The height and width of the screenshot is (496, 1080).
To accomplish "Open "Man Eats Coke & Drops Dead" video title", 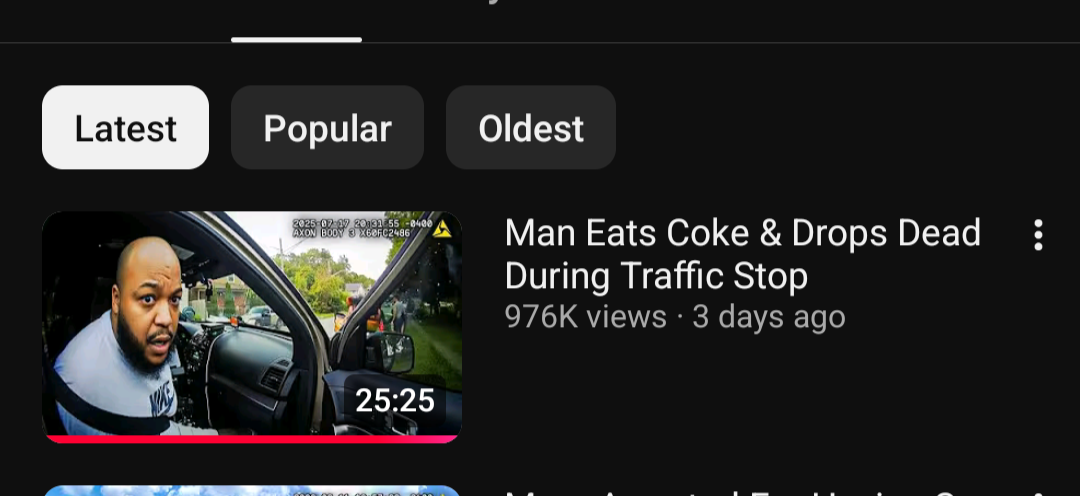I will coord(742,254).
